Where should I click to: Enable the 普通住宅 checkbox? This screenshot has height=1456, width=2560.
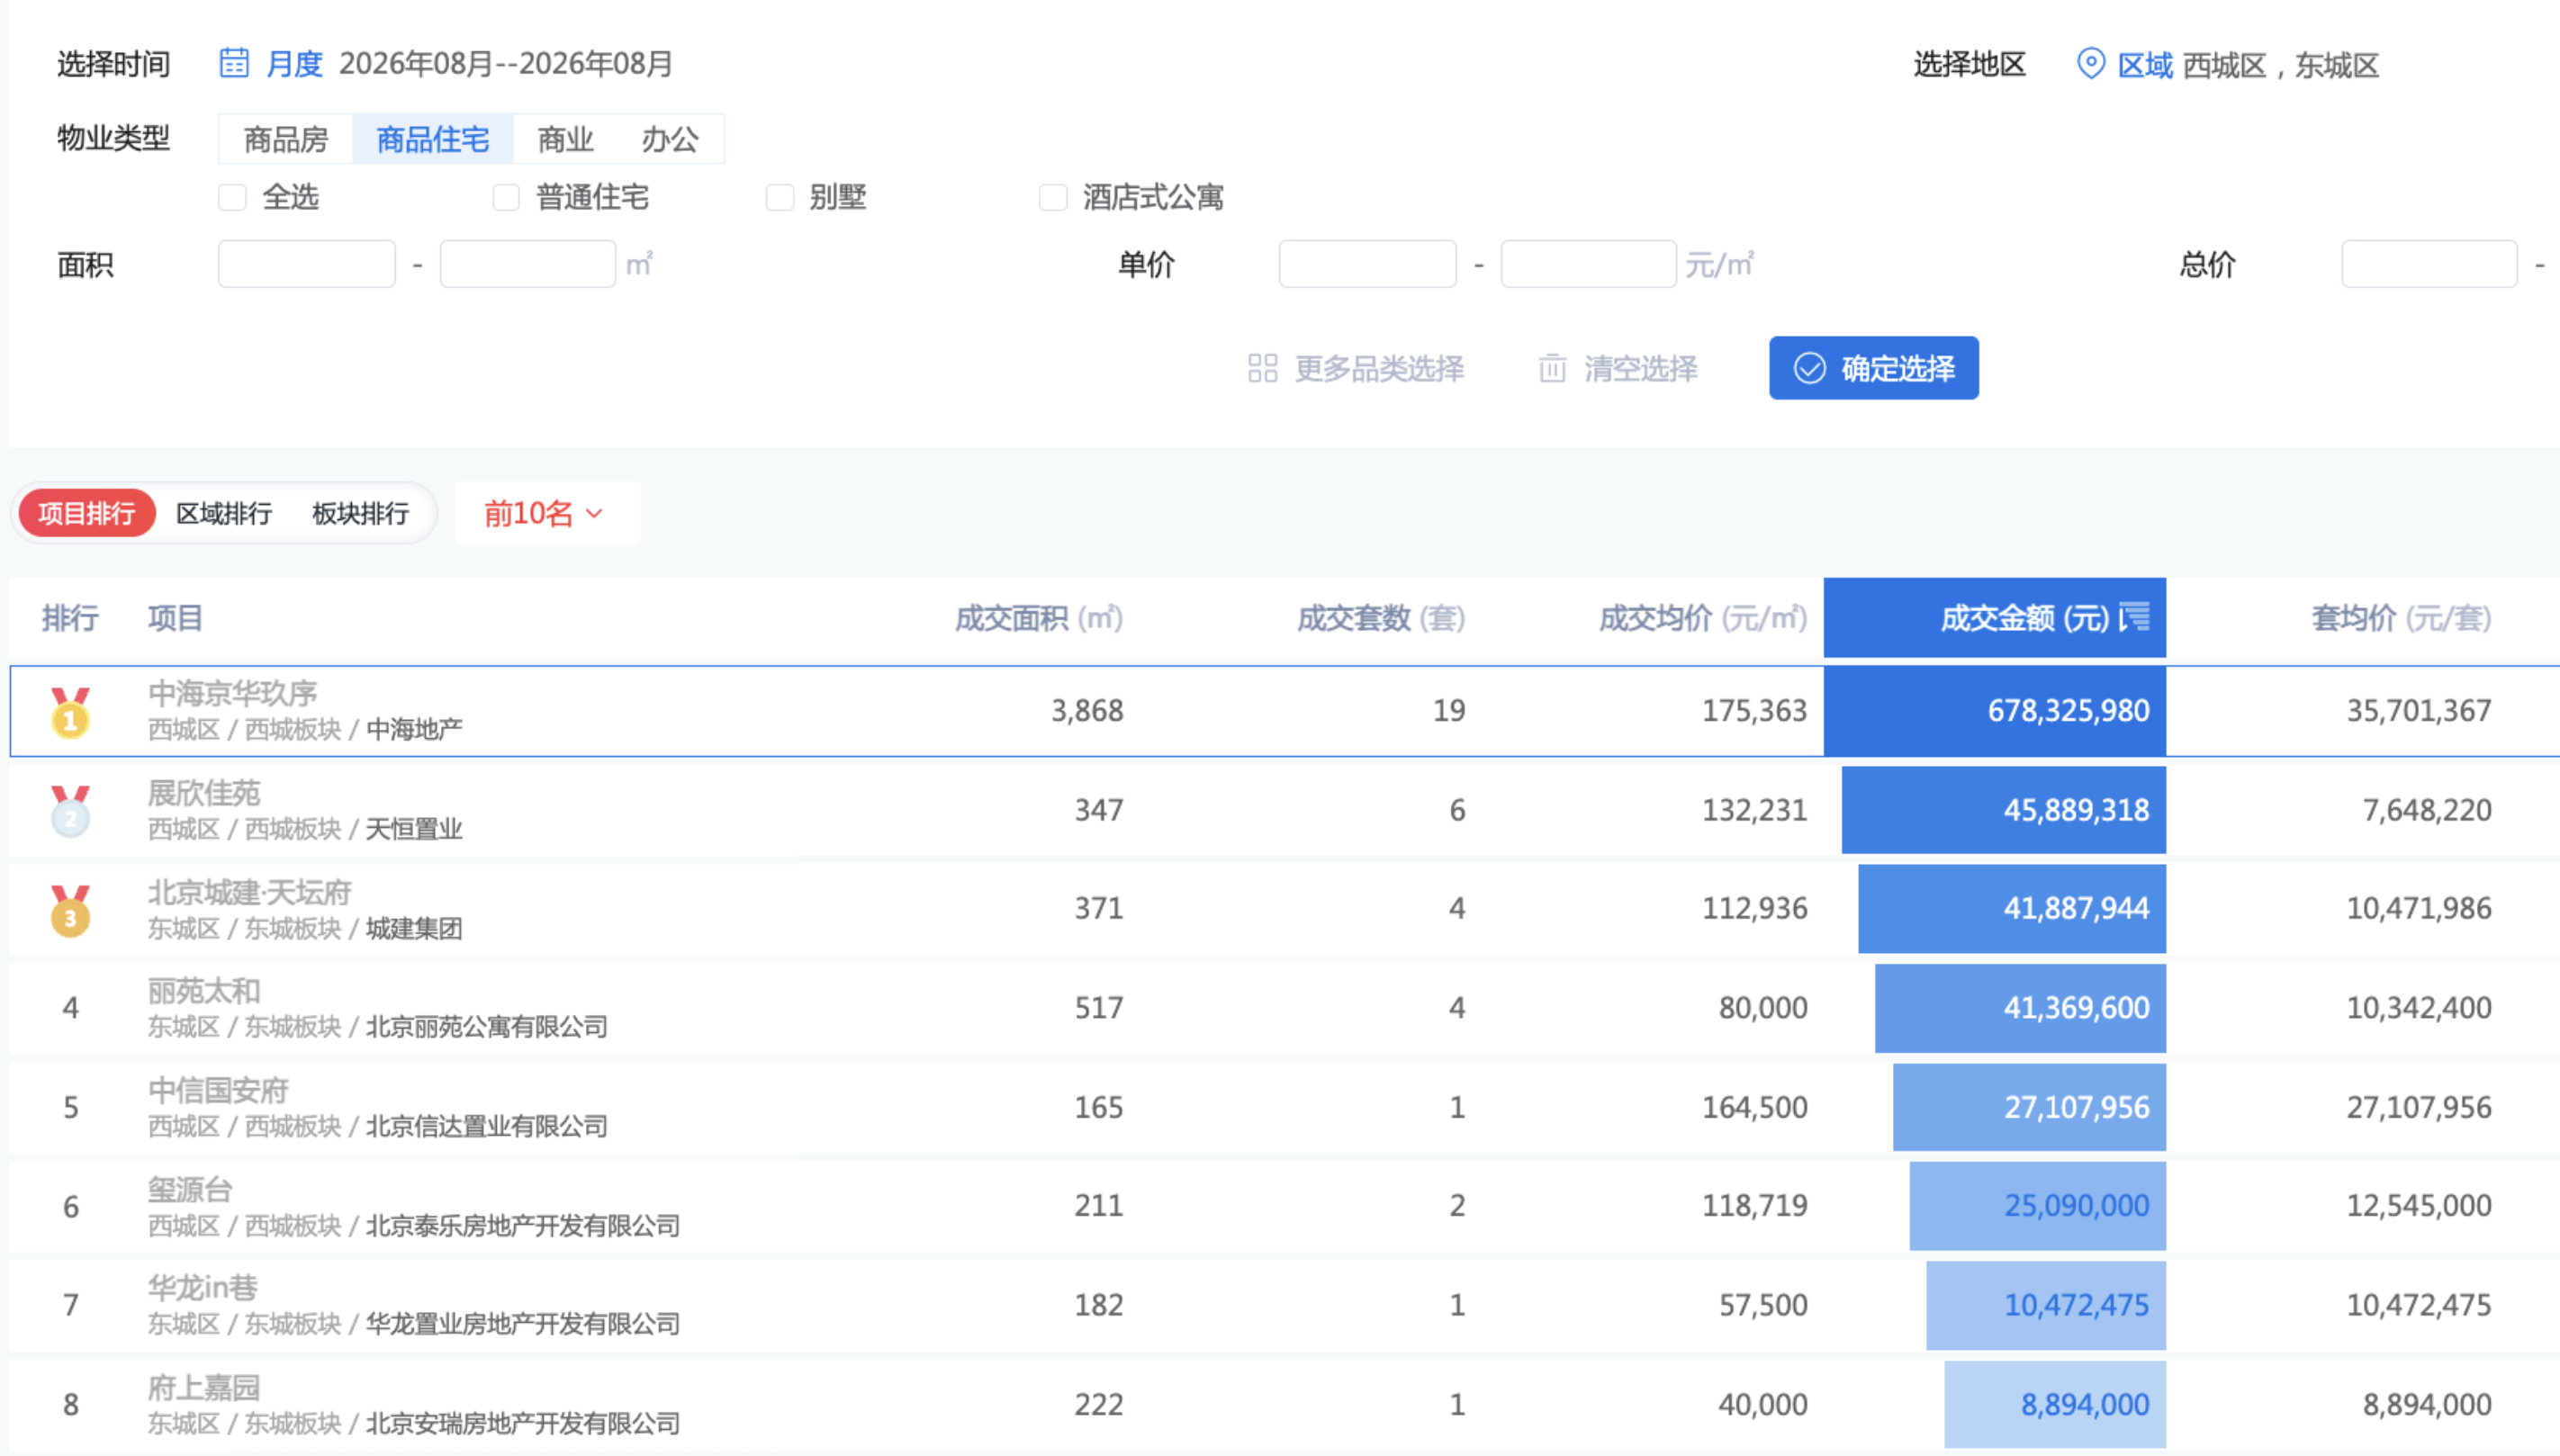506,197
